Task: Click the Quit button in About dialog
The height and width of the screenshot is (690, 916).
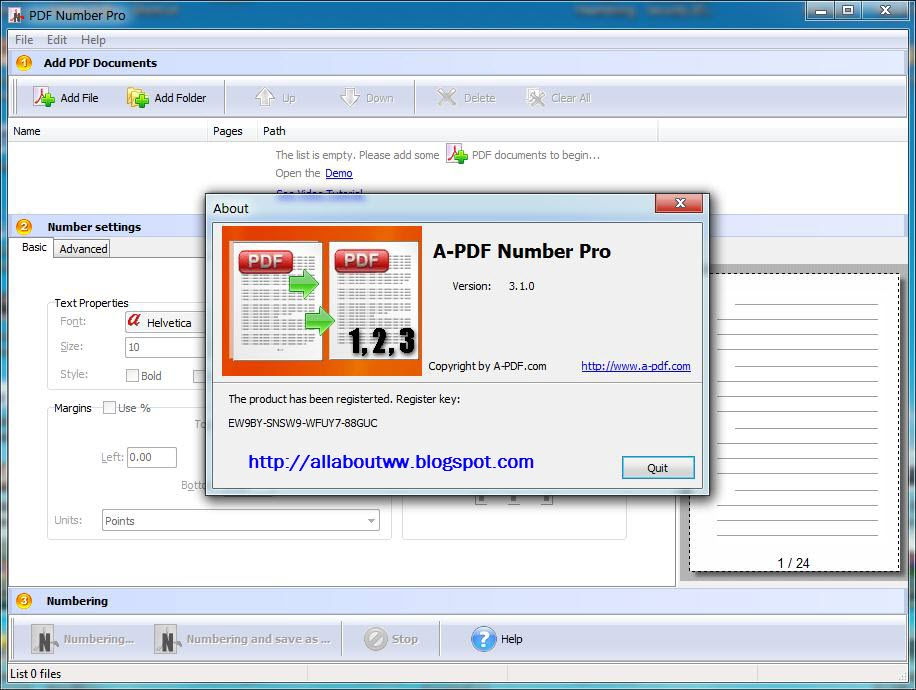Action: click(x=658, y=467)
